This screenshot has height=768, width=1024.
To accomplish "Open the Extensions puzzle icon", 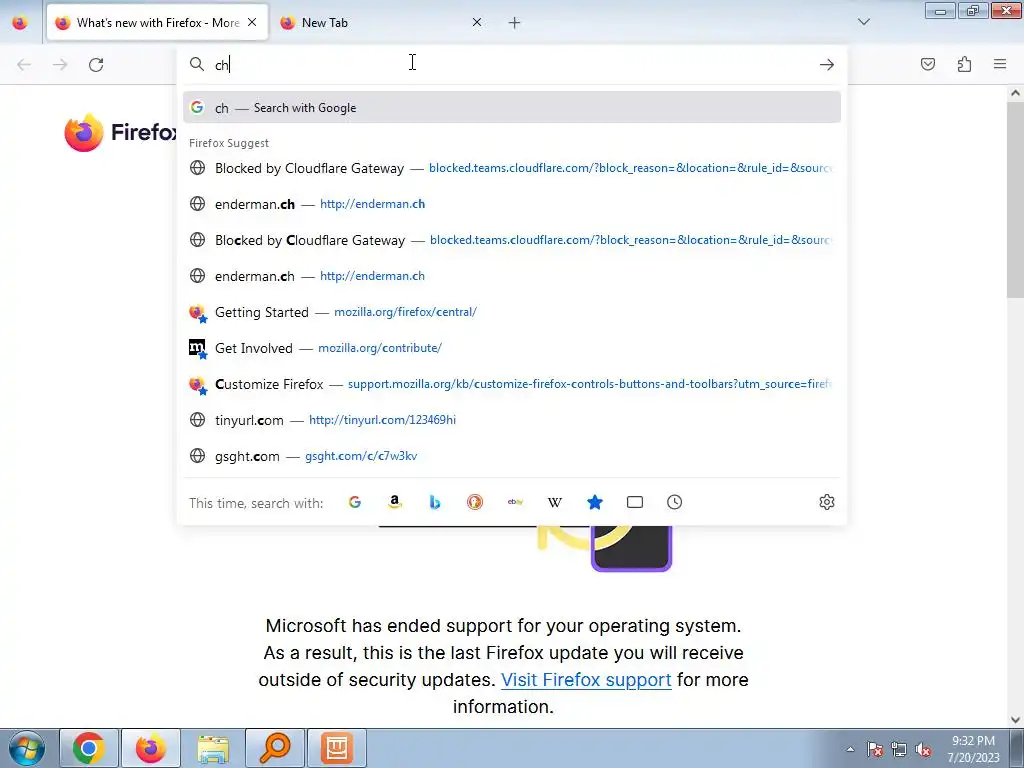I will [964, 64].
